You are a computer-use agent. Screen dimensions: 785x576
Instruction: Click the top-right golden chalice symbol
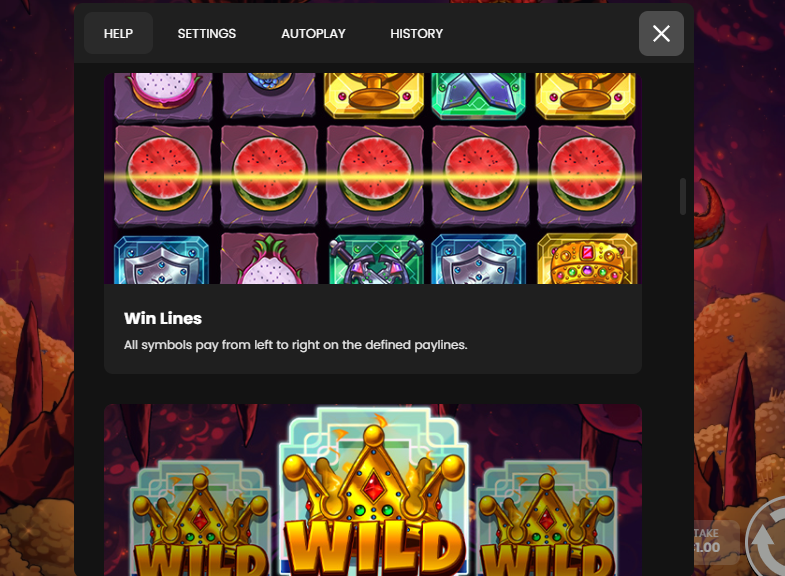click(585, 95)
